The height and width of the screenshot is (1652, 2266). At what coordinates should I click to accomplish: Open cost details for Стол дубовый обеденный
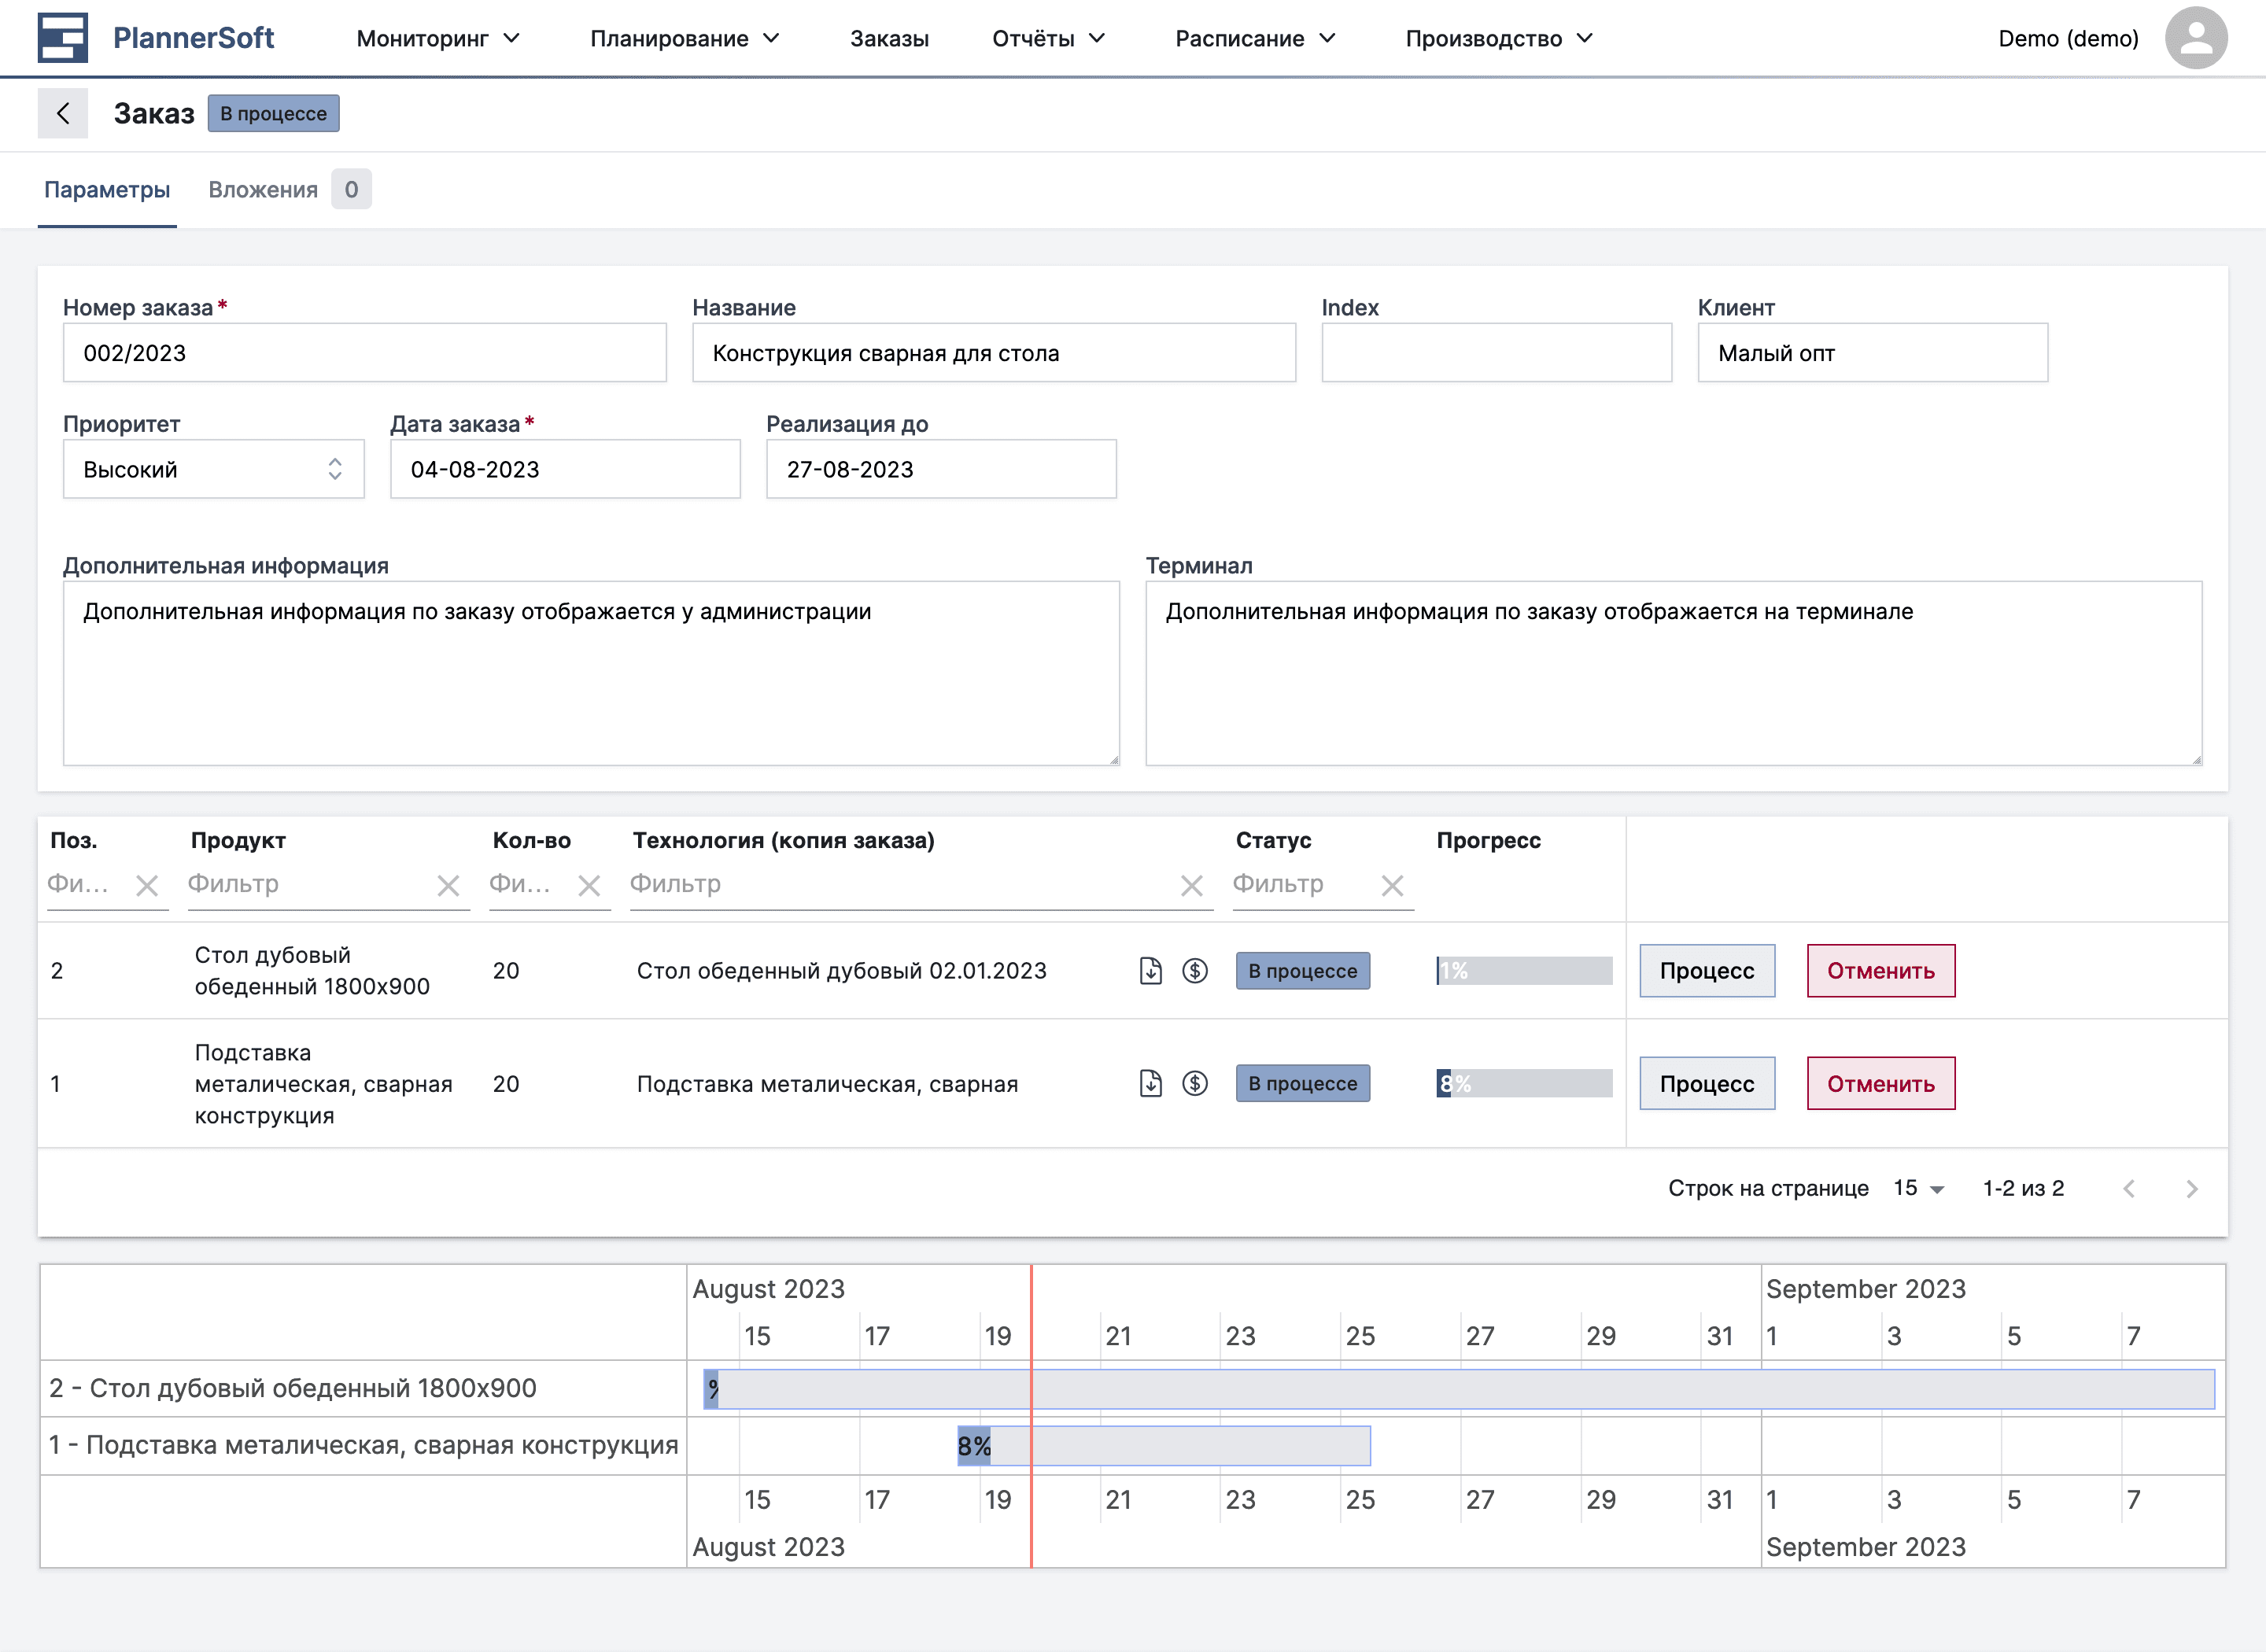click(x=1196, y=970)
